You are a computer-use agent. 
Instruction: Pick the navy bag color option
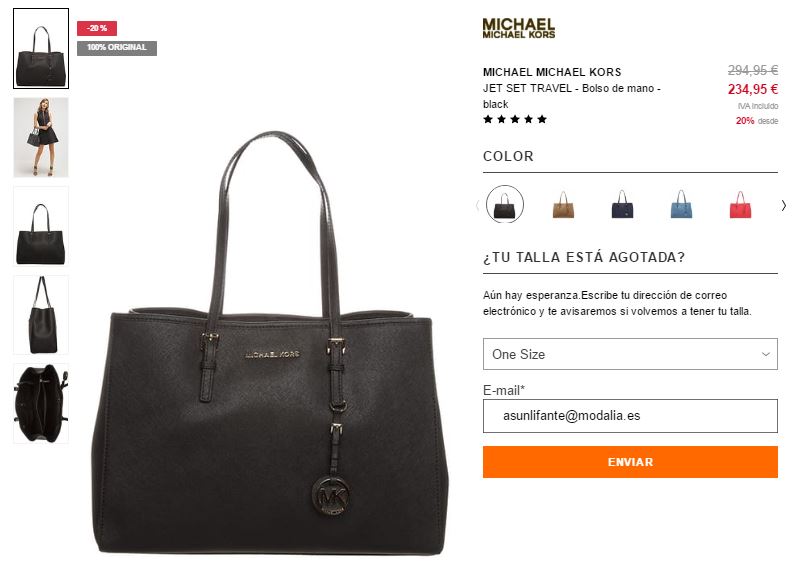[x=622, y=204]
